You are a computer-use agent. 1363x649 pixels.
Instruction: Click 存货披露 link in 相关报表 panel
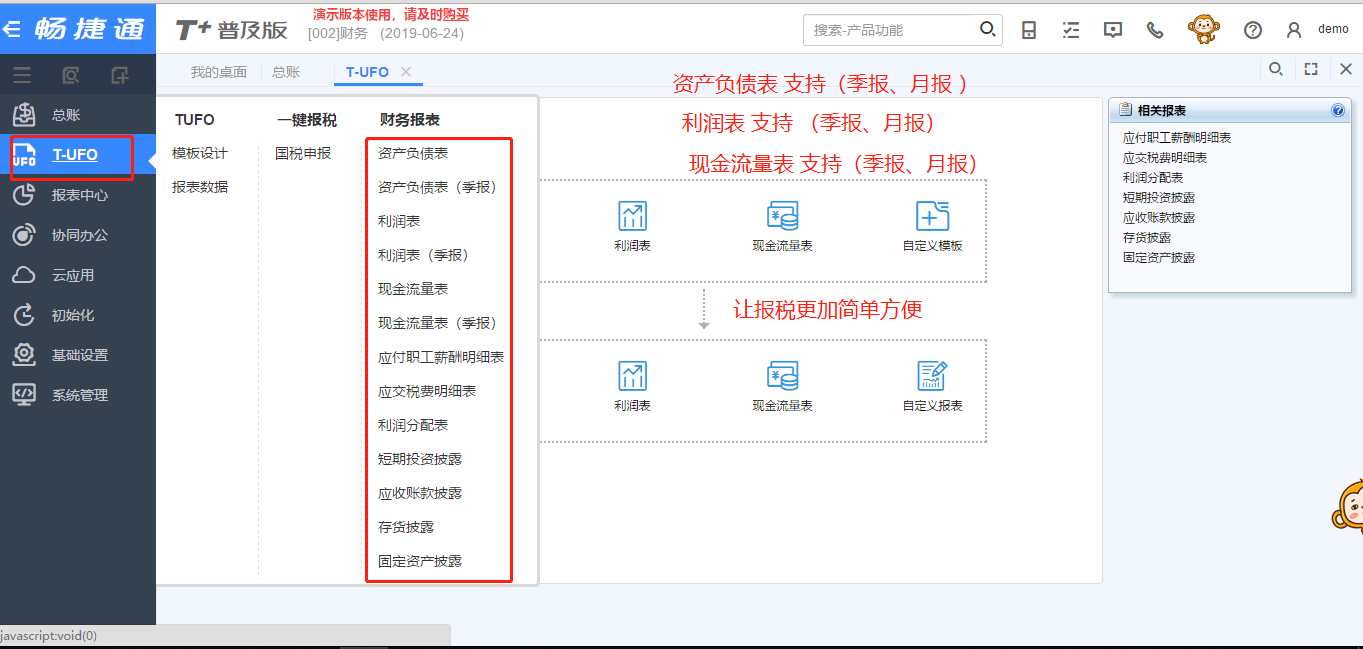click(x=1147, y=238)
